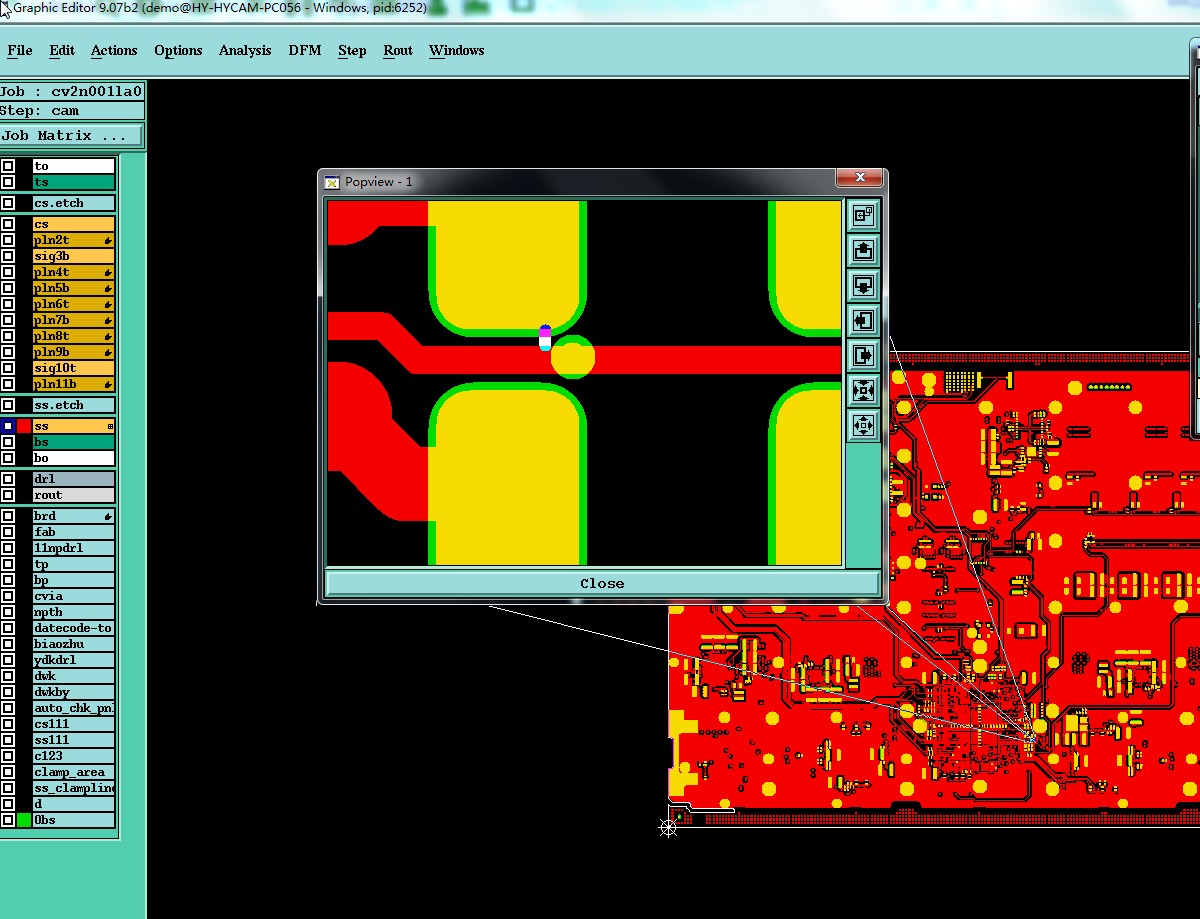Select the dwkby layer name

pyautogui.click(x=74, y=692)
